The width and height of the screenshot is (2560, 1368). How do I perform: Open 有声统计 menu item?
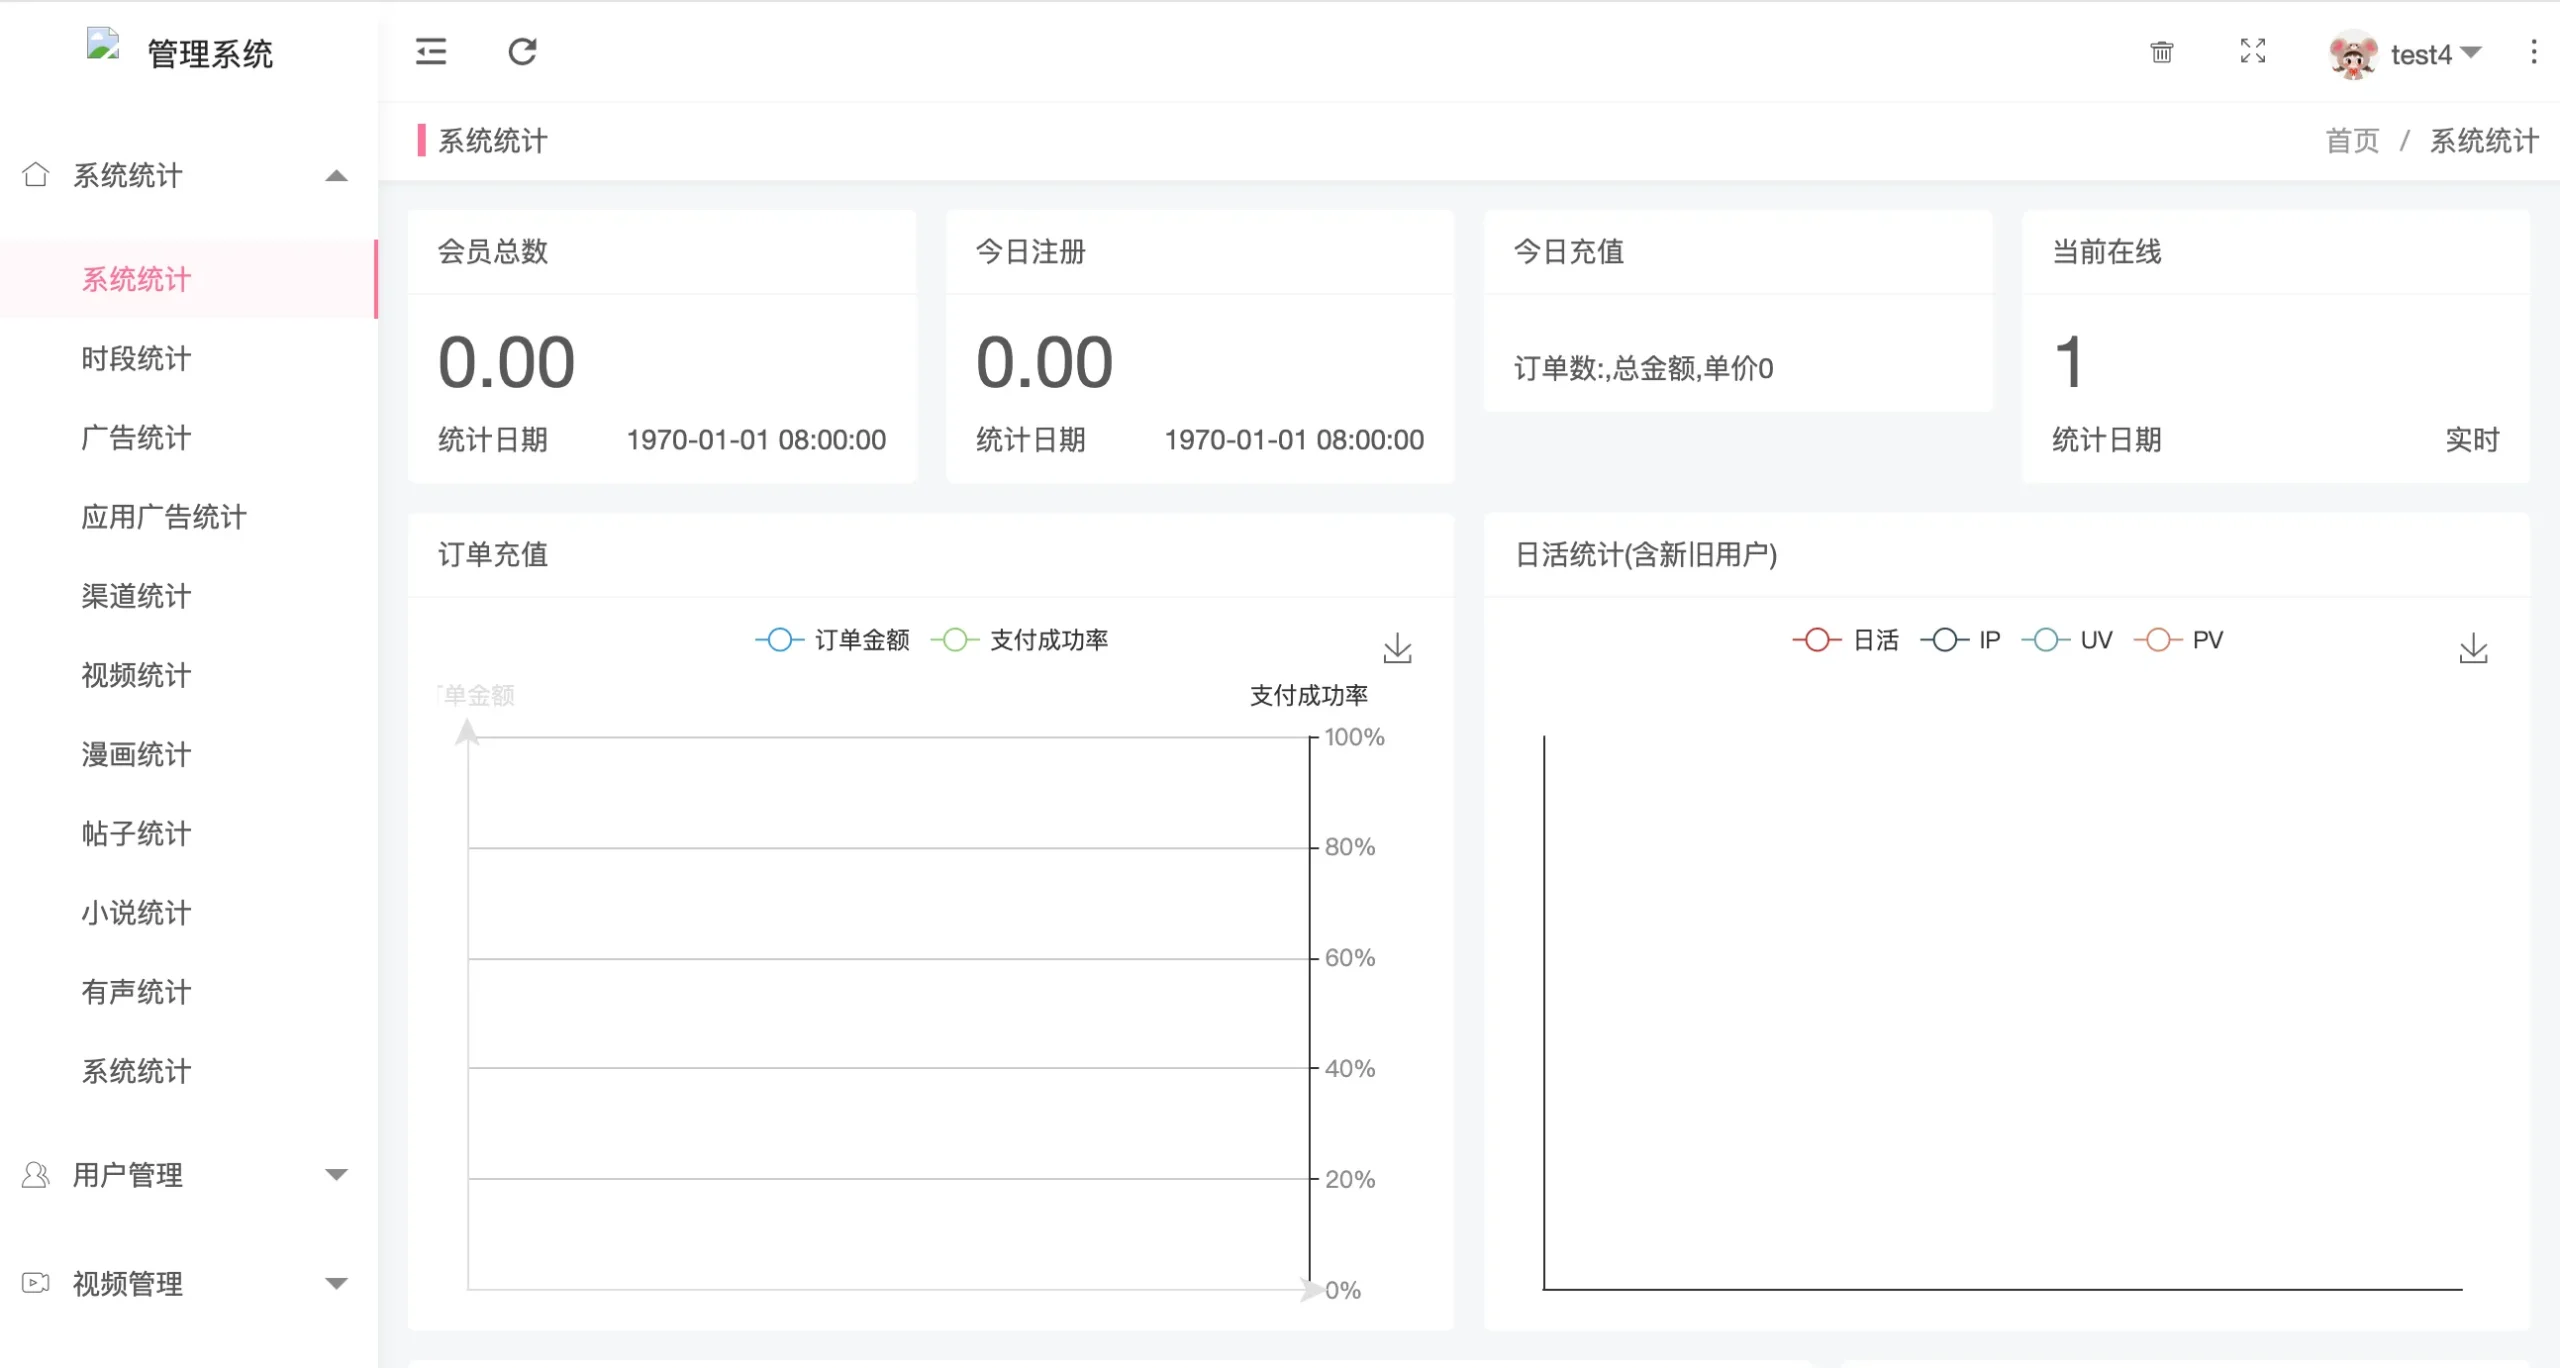(x=189, y=992)
